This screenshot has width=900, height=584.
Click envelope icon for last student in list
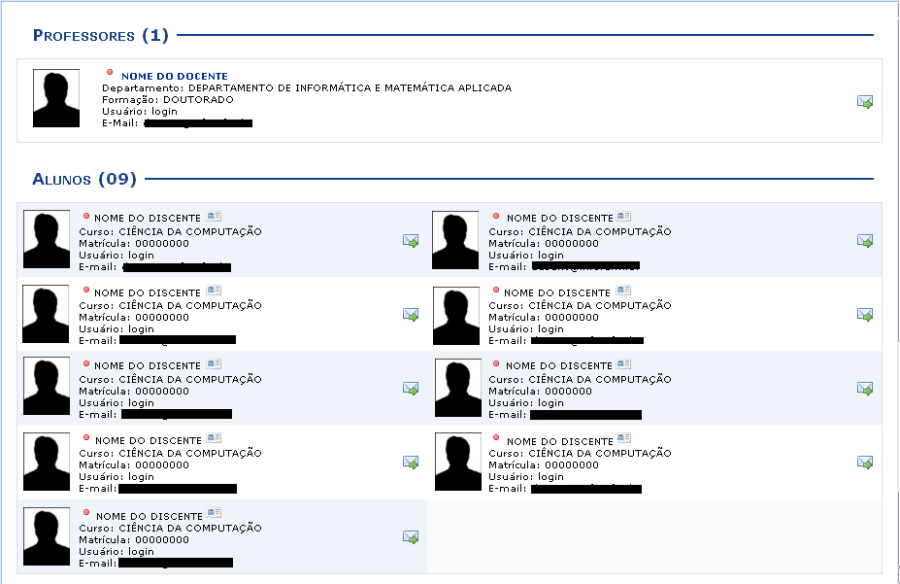pyautogui.click(x=410, y=537)
